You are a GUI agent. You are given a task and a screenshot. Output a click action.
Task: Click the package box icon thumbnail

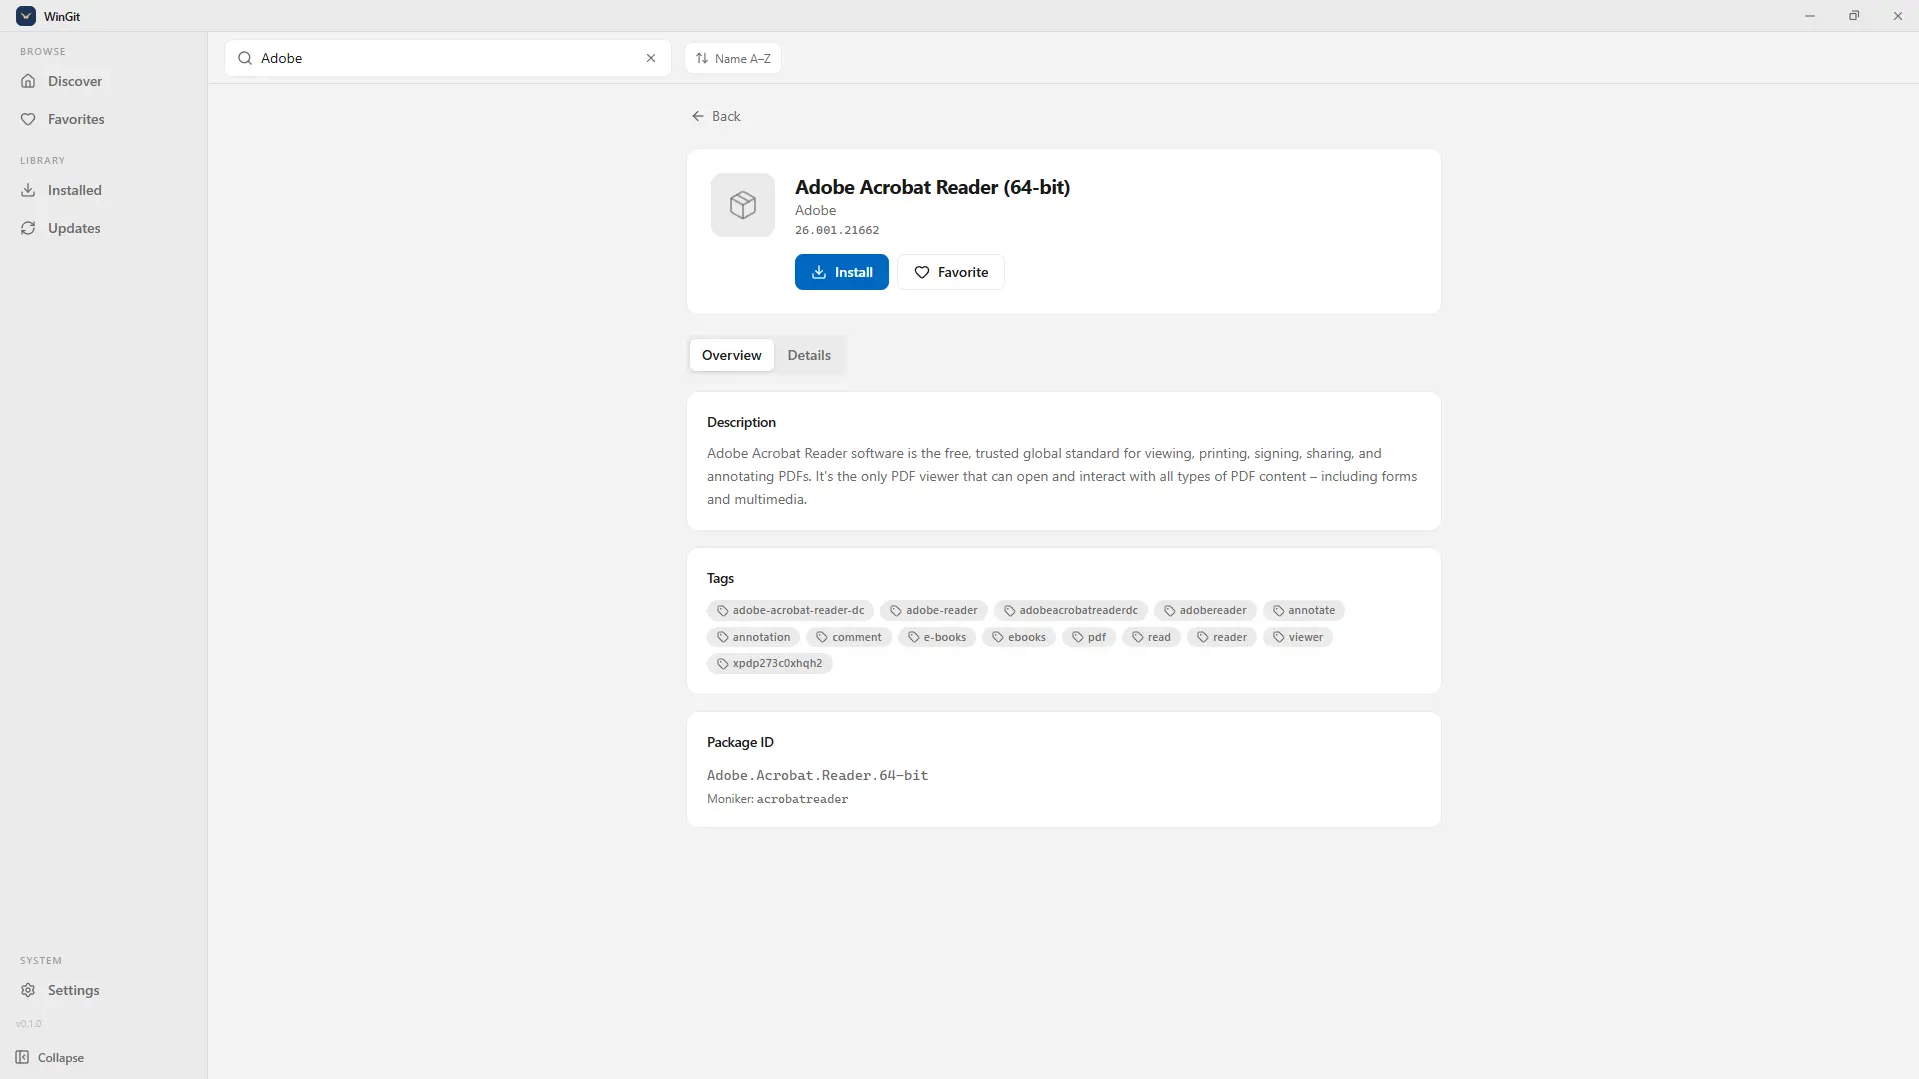(743, 205)
